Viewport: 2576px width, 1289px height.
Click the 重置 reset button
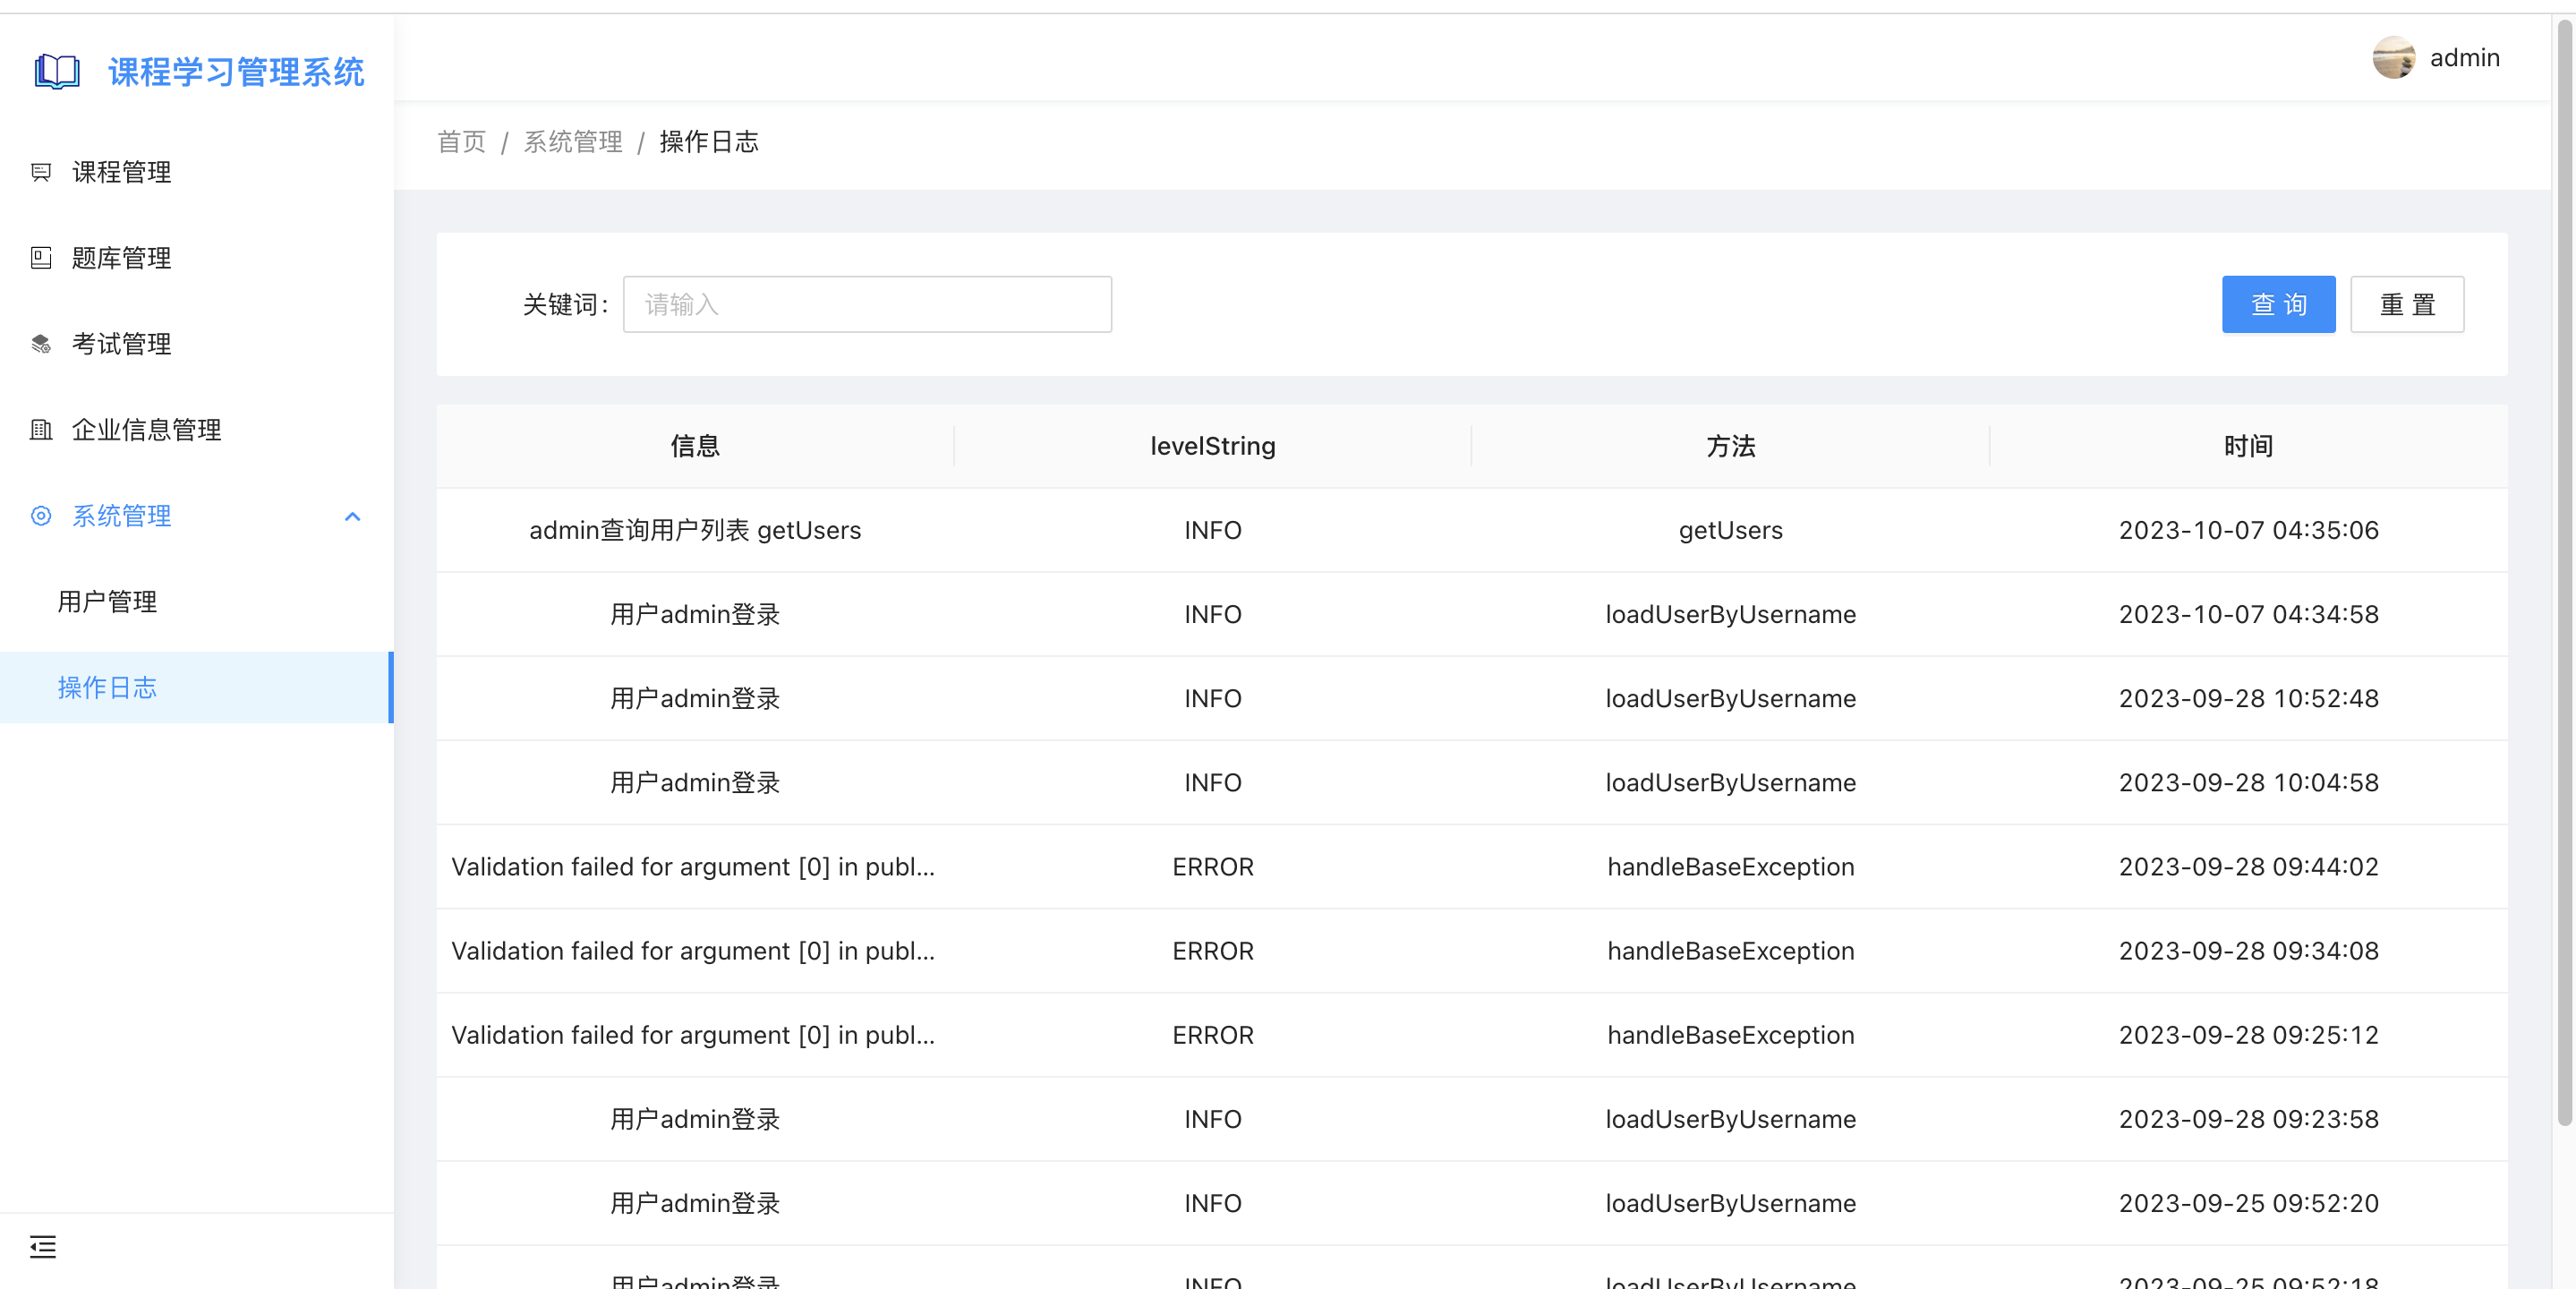(x=2407, y=304)
